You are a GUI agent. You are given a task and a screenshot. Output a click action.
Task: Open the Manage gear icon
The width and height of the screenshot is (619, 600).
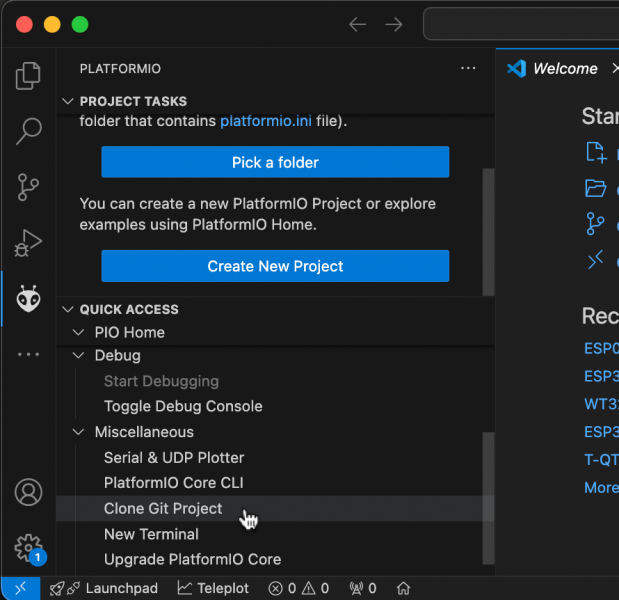[28, 547]
